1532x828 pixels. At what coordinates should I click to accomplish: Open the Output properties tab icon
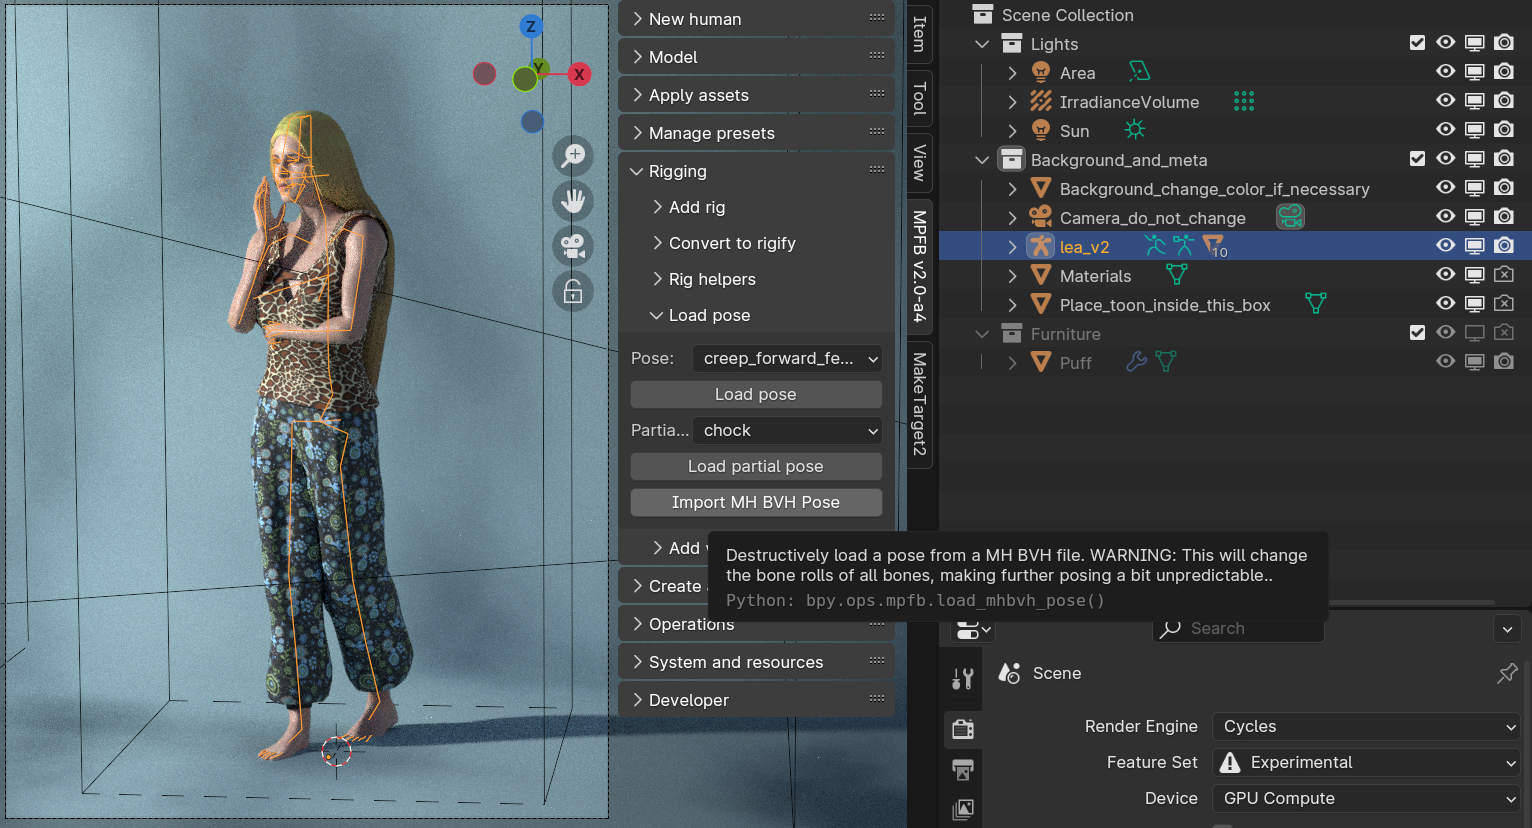pyautogui.click(x=962, y=769)
